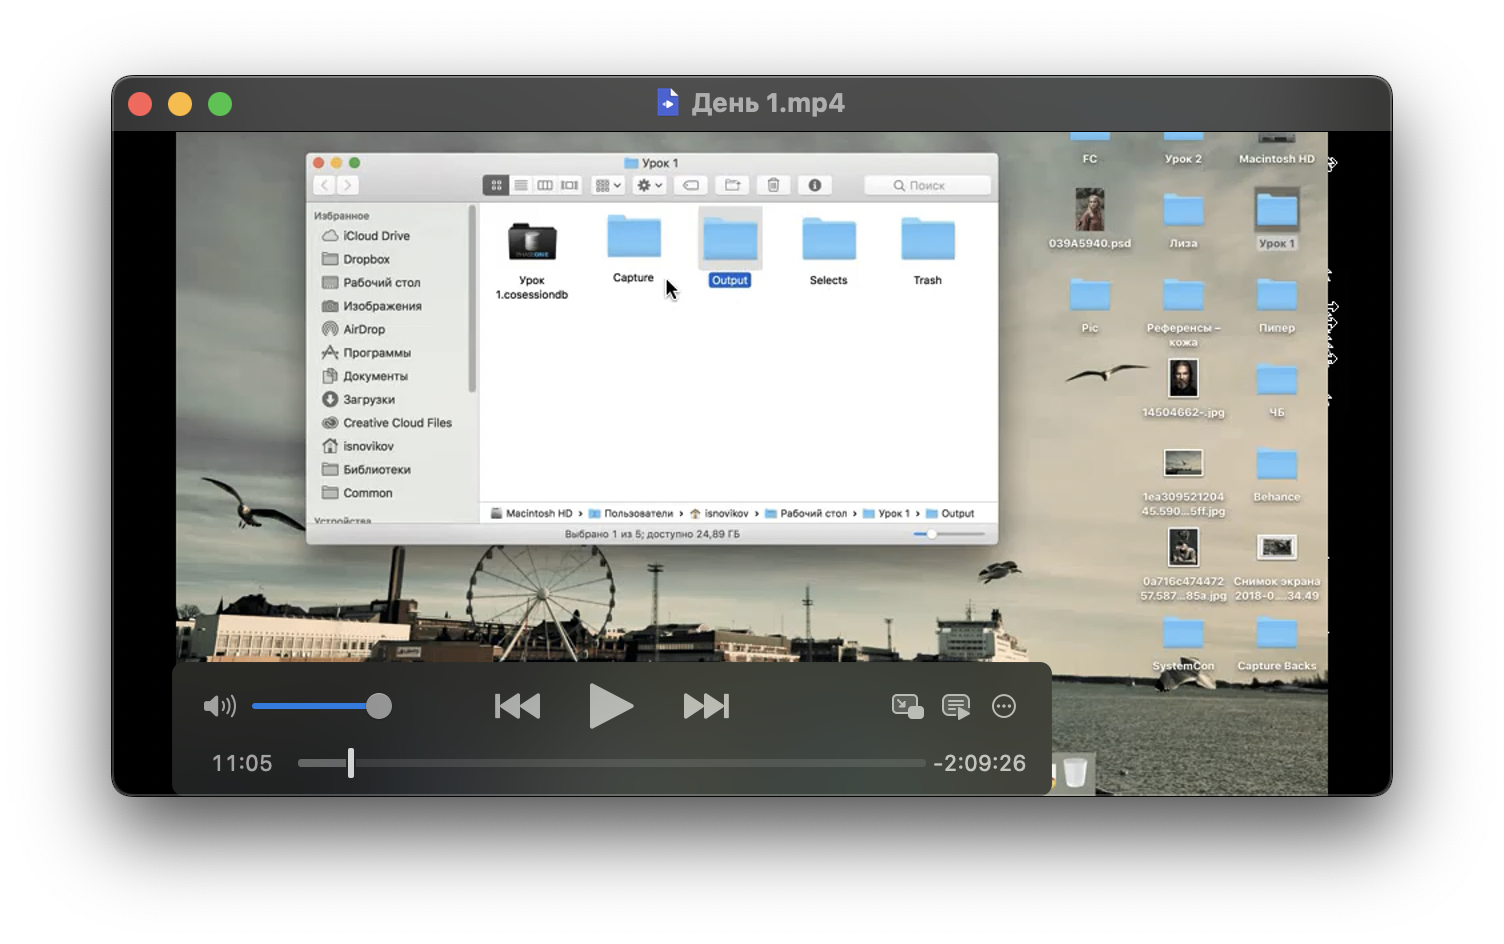1504x944 pixels.
Task: Click the День 1.mp4 file icon in title bar
Action: 668,103
